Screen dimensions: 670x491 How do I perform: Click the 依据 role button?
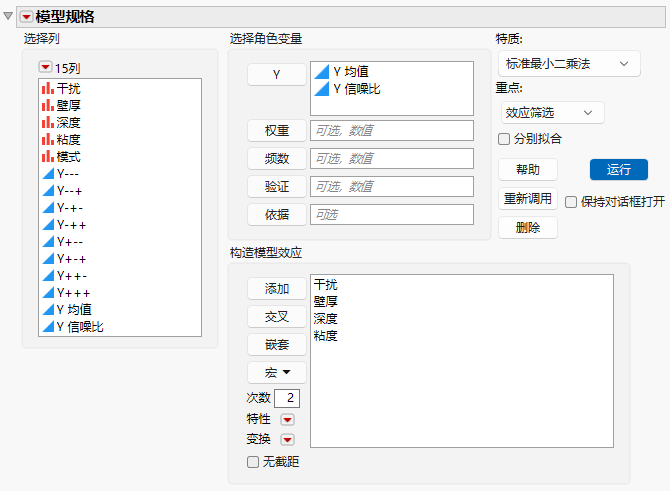tap(277, 215)
